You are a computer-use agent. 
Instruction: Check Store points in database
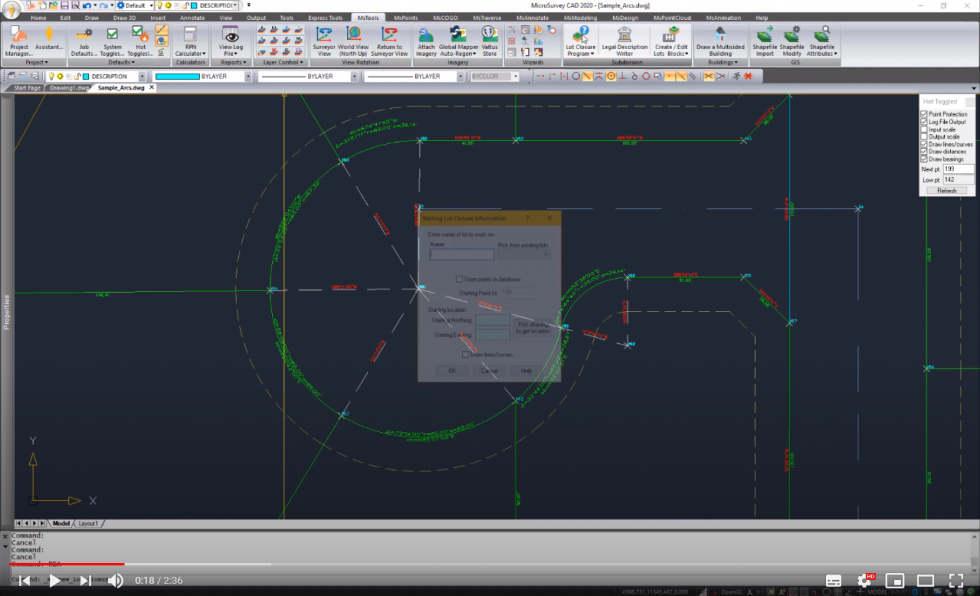point(459,279)
